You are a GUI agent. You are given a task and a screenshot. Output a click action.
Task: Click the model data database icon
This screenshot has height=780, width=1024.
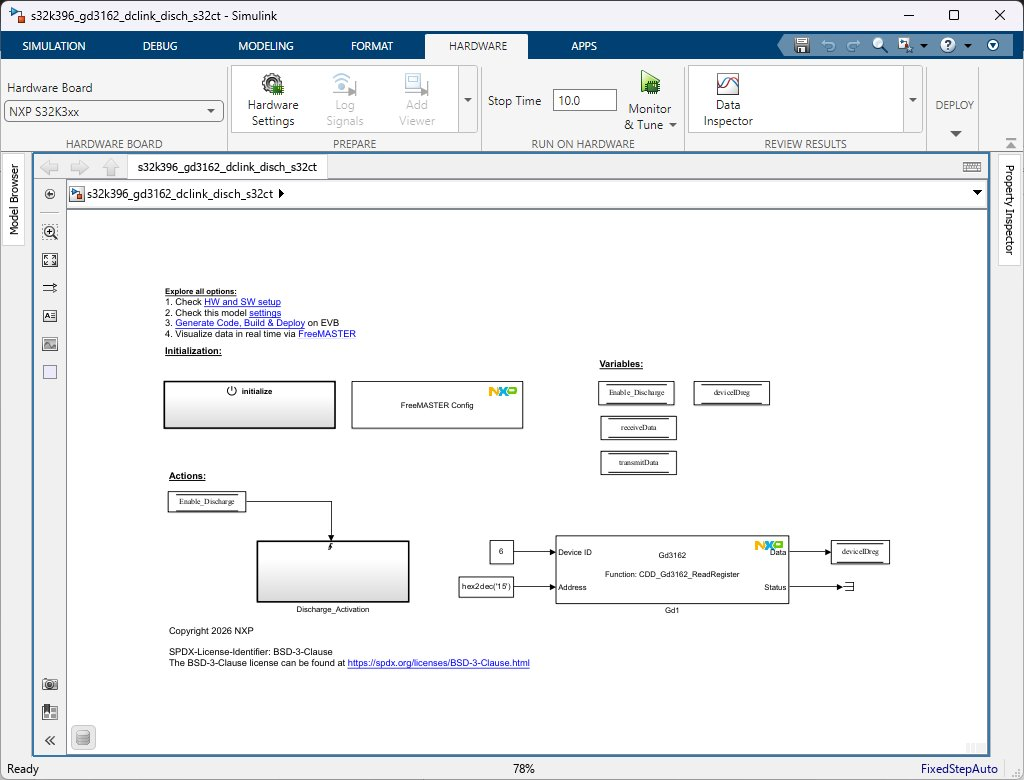click(x=83, y=738)
